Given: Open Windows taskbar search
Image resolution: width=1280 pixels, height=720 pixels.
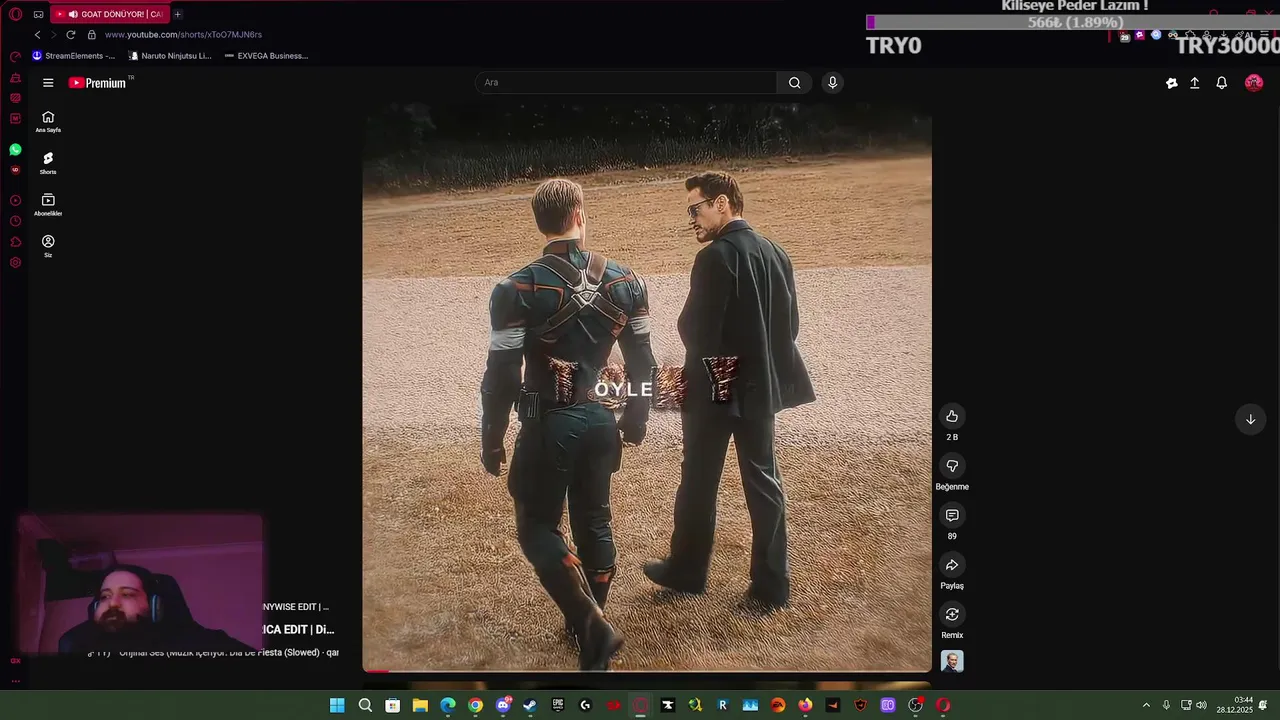Looking at the screenshot, I should pyautogui.click(x=365, y=705).
